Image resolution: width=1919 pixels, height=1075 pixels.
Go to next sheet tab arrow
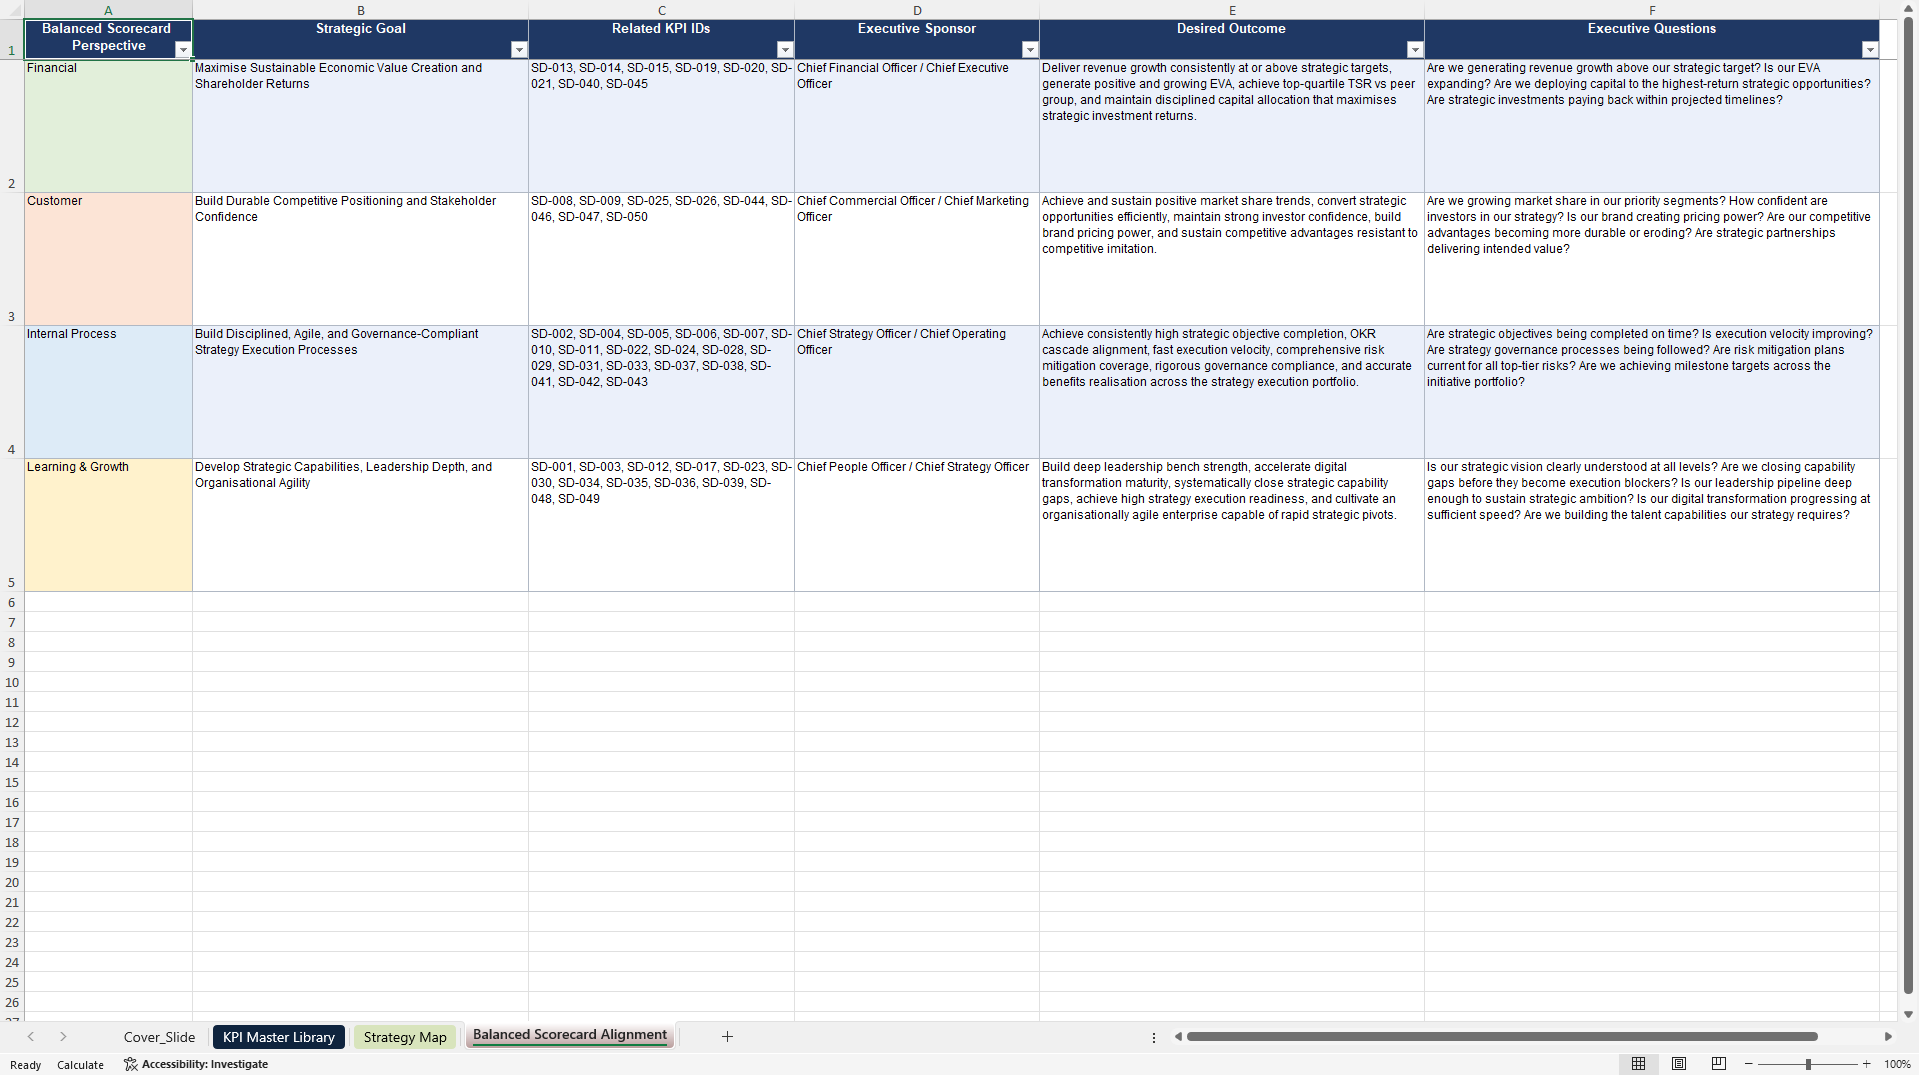63,1037
